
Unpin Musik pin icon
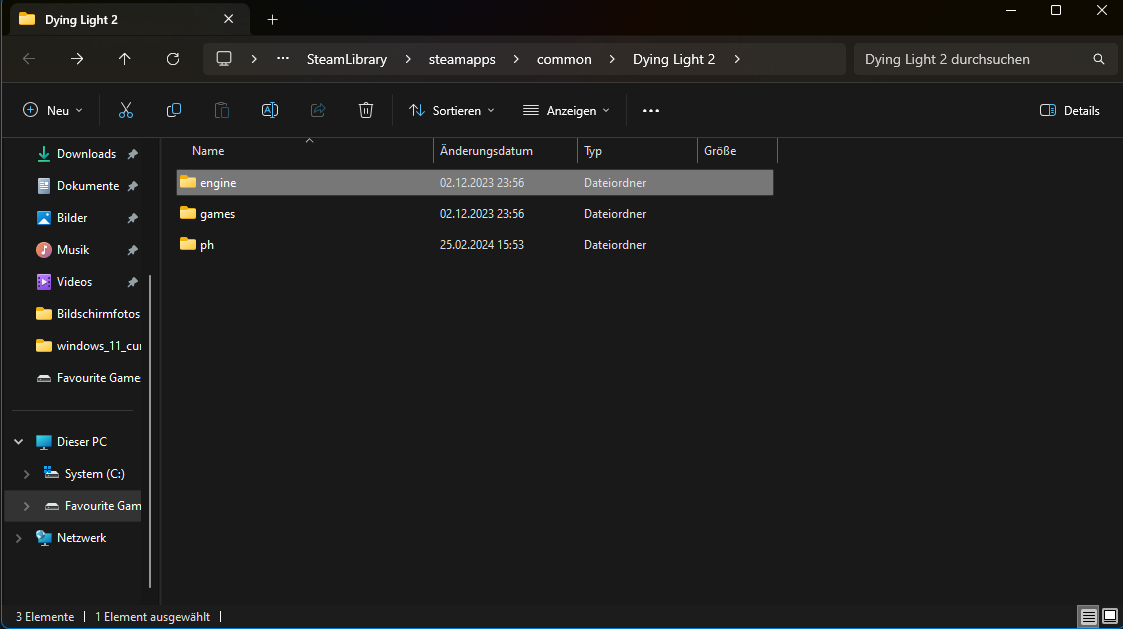click(x=132, y=250)
